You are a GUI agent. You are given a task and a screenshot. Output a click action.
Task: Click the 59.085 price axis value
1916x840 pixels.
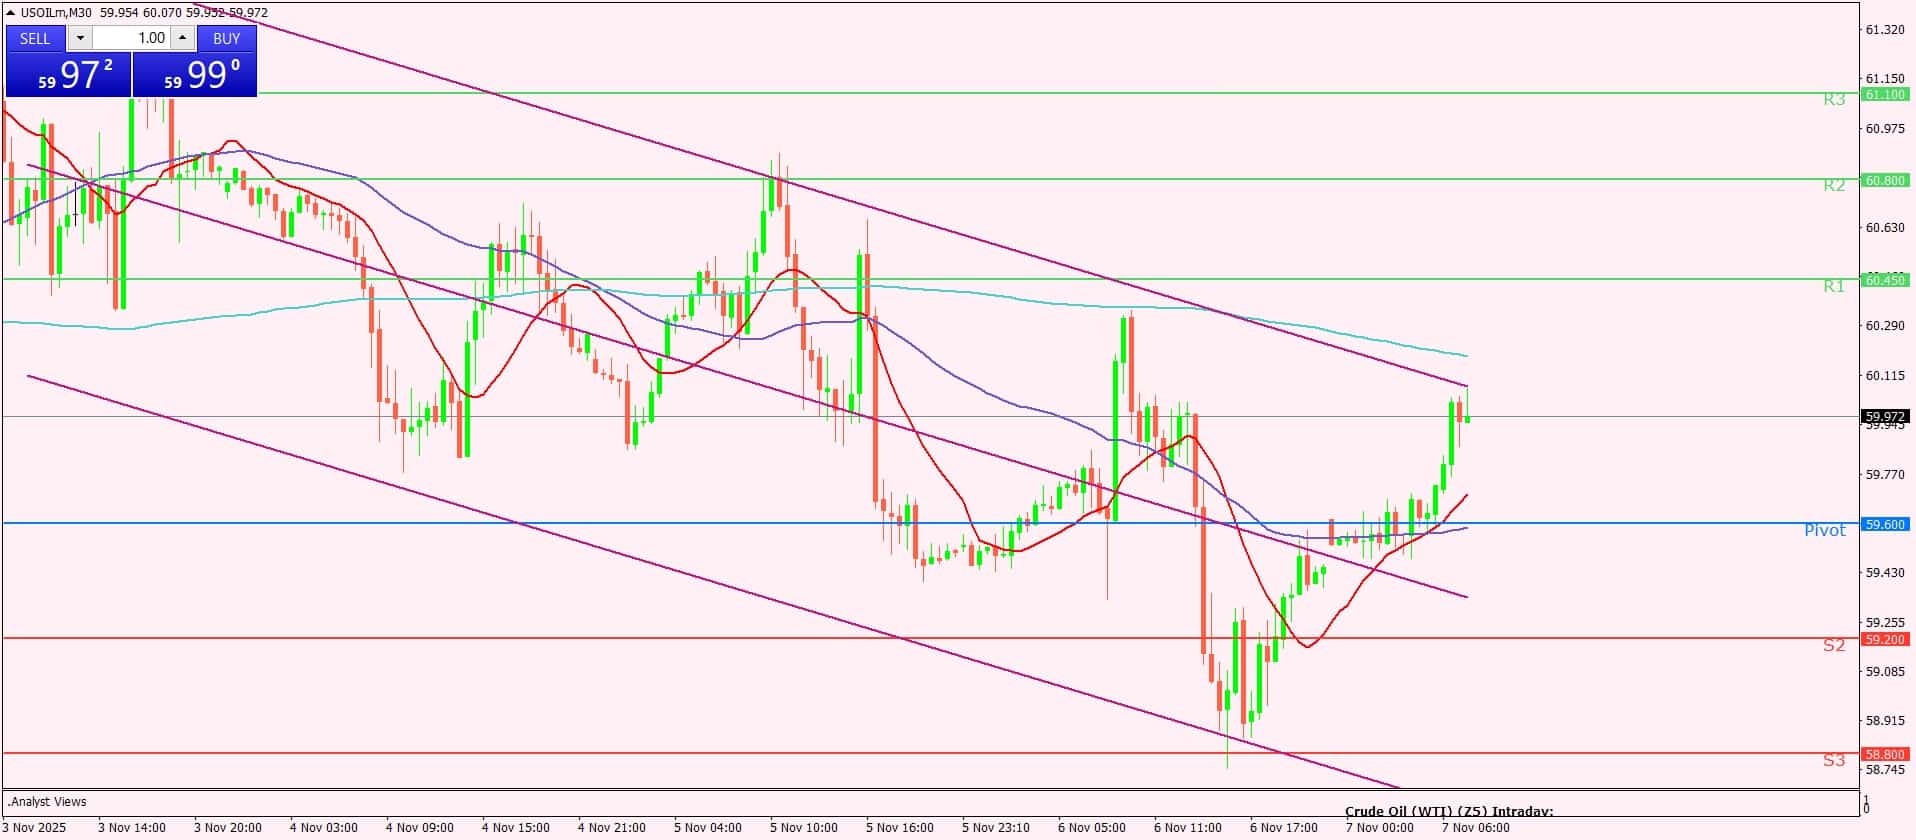pyautogui.click(x=1885, y=672)
